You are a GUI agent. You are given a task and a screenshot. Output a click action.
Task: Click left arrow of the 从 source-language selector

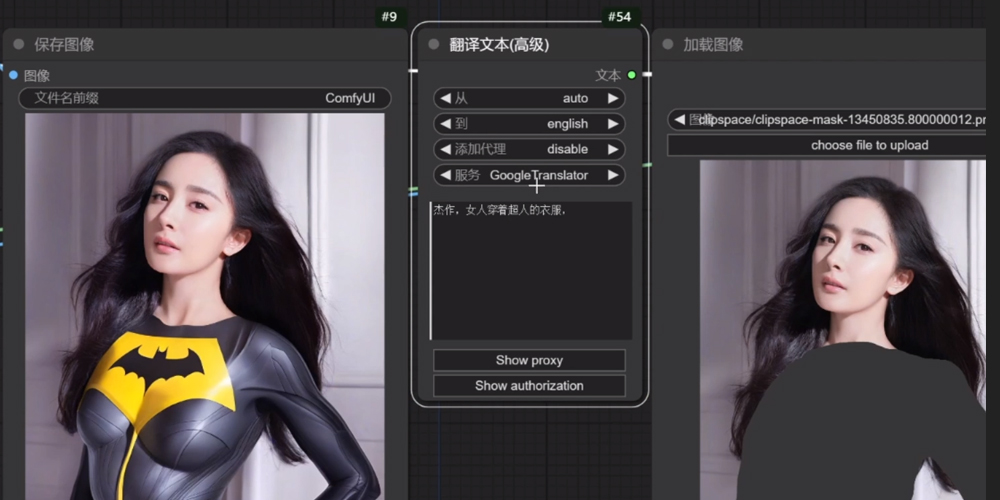pos(445,98)
